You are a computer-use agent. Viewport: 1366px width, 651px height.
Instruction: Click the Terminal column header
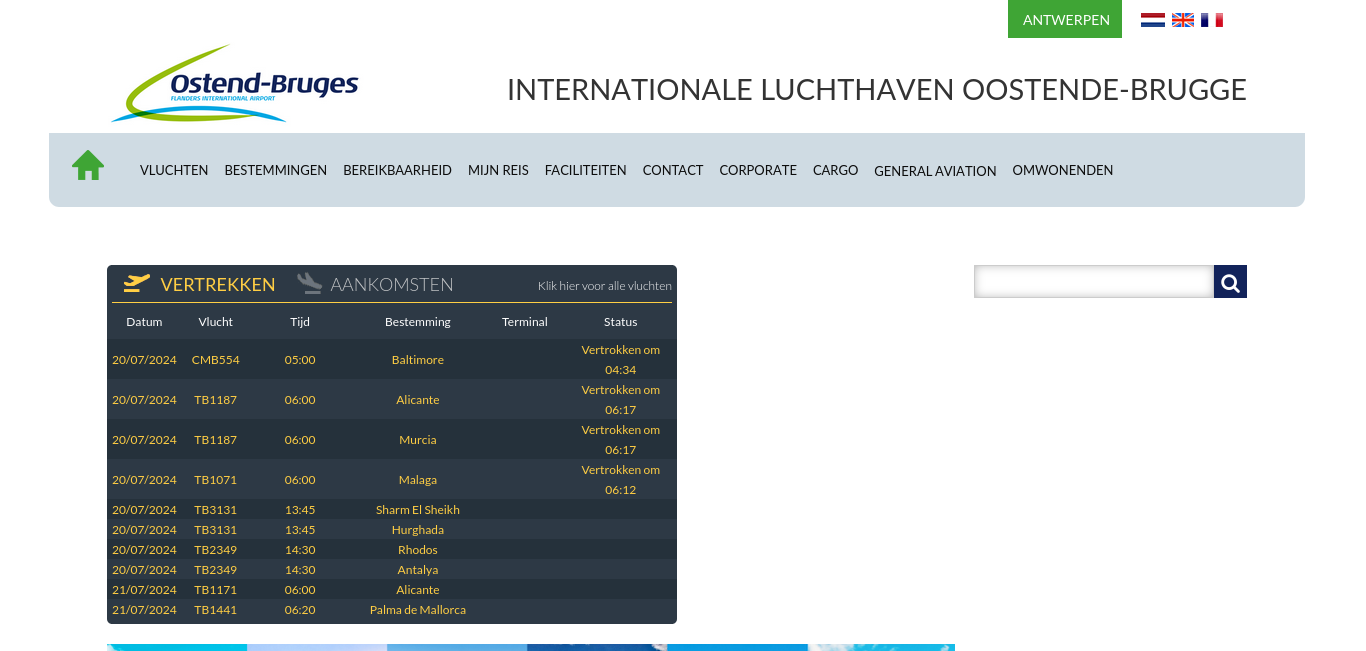[525, 322]
